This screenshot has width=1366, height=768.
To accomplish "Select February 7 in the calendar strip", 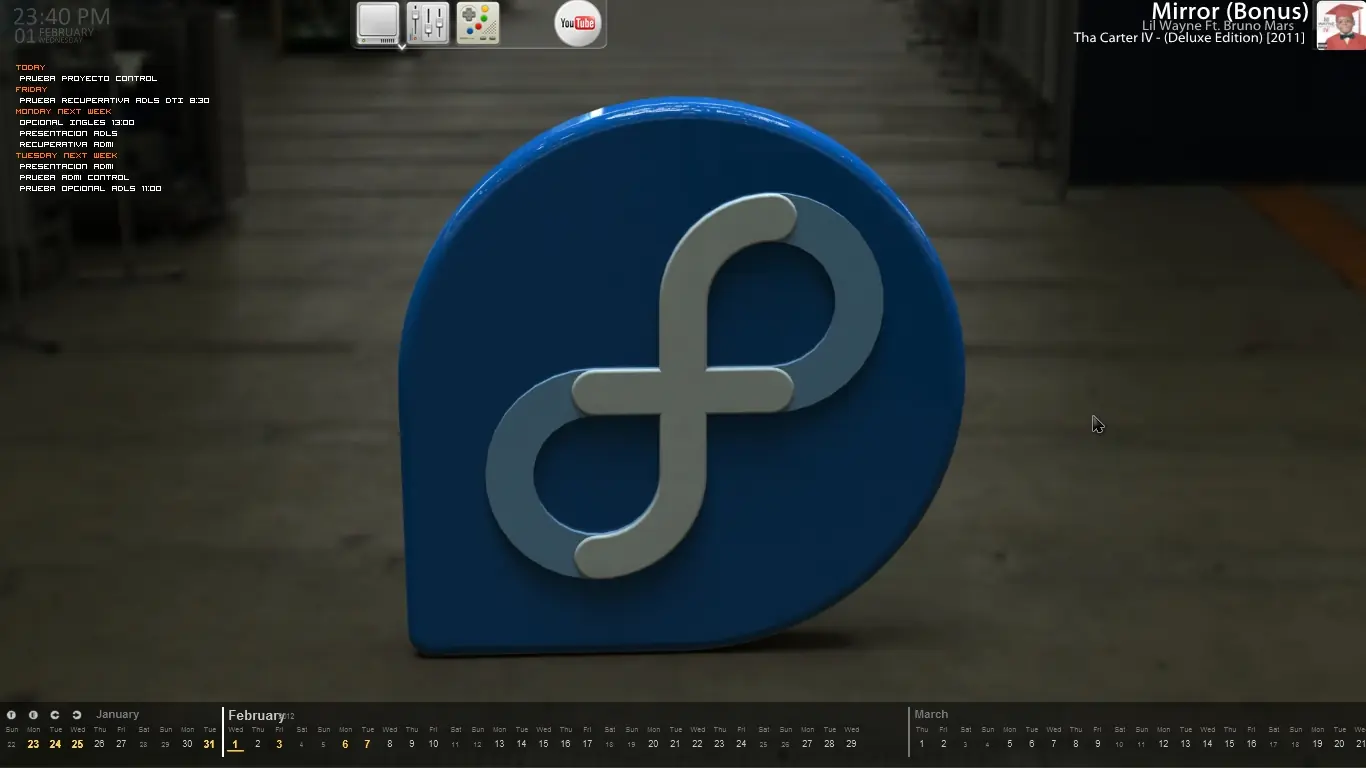I will click(367, 744).
